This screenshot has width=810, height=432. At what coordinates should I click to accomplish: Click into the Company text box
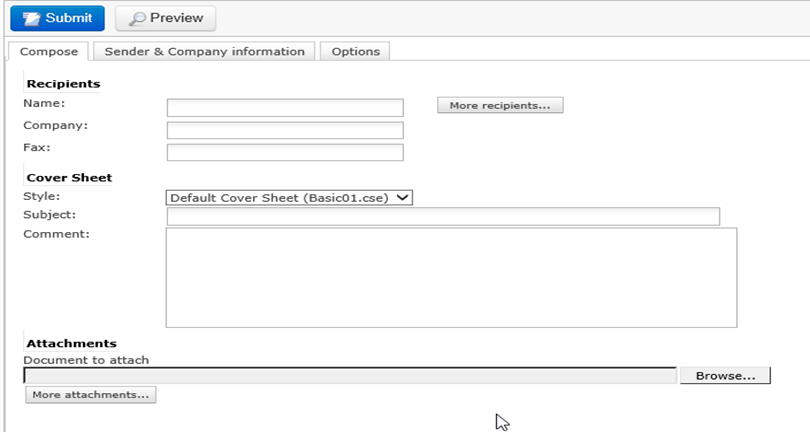point(285,130)
